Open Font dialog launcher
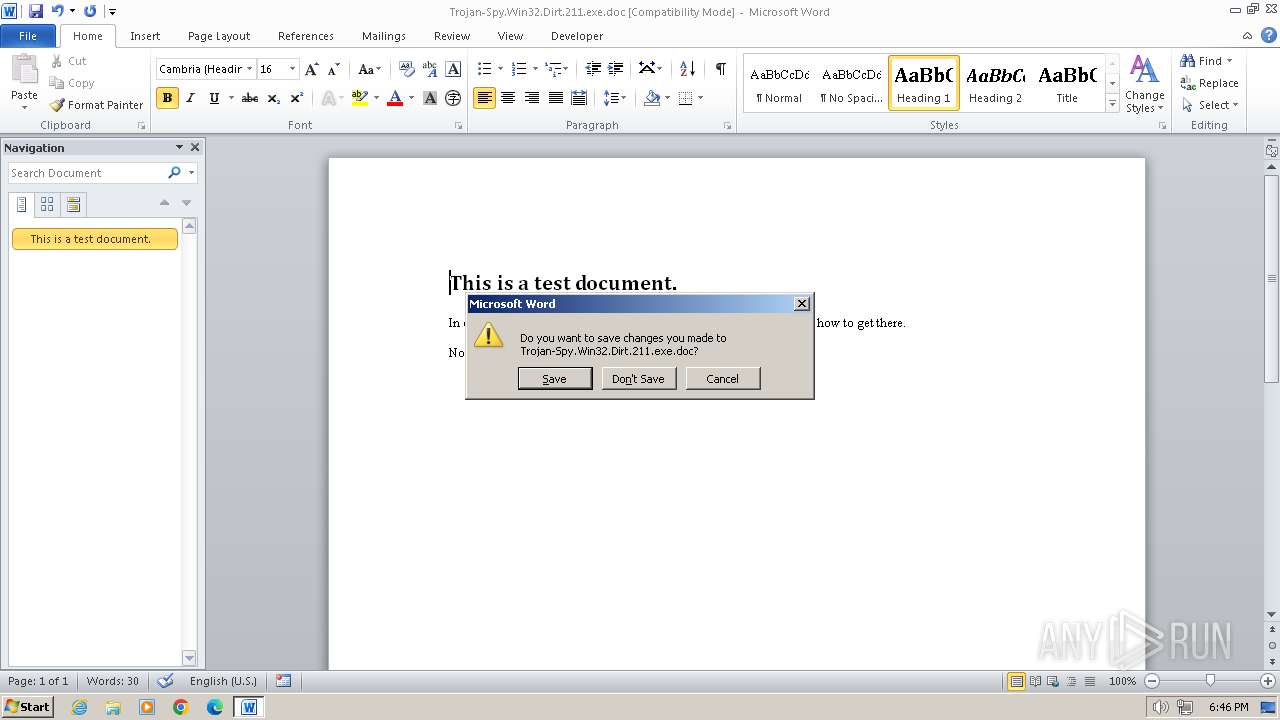Viewport: 1280px width, 720px height. 459,126
